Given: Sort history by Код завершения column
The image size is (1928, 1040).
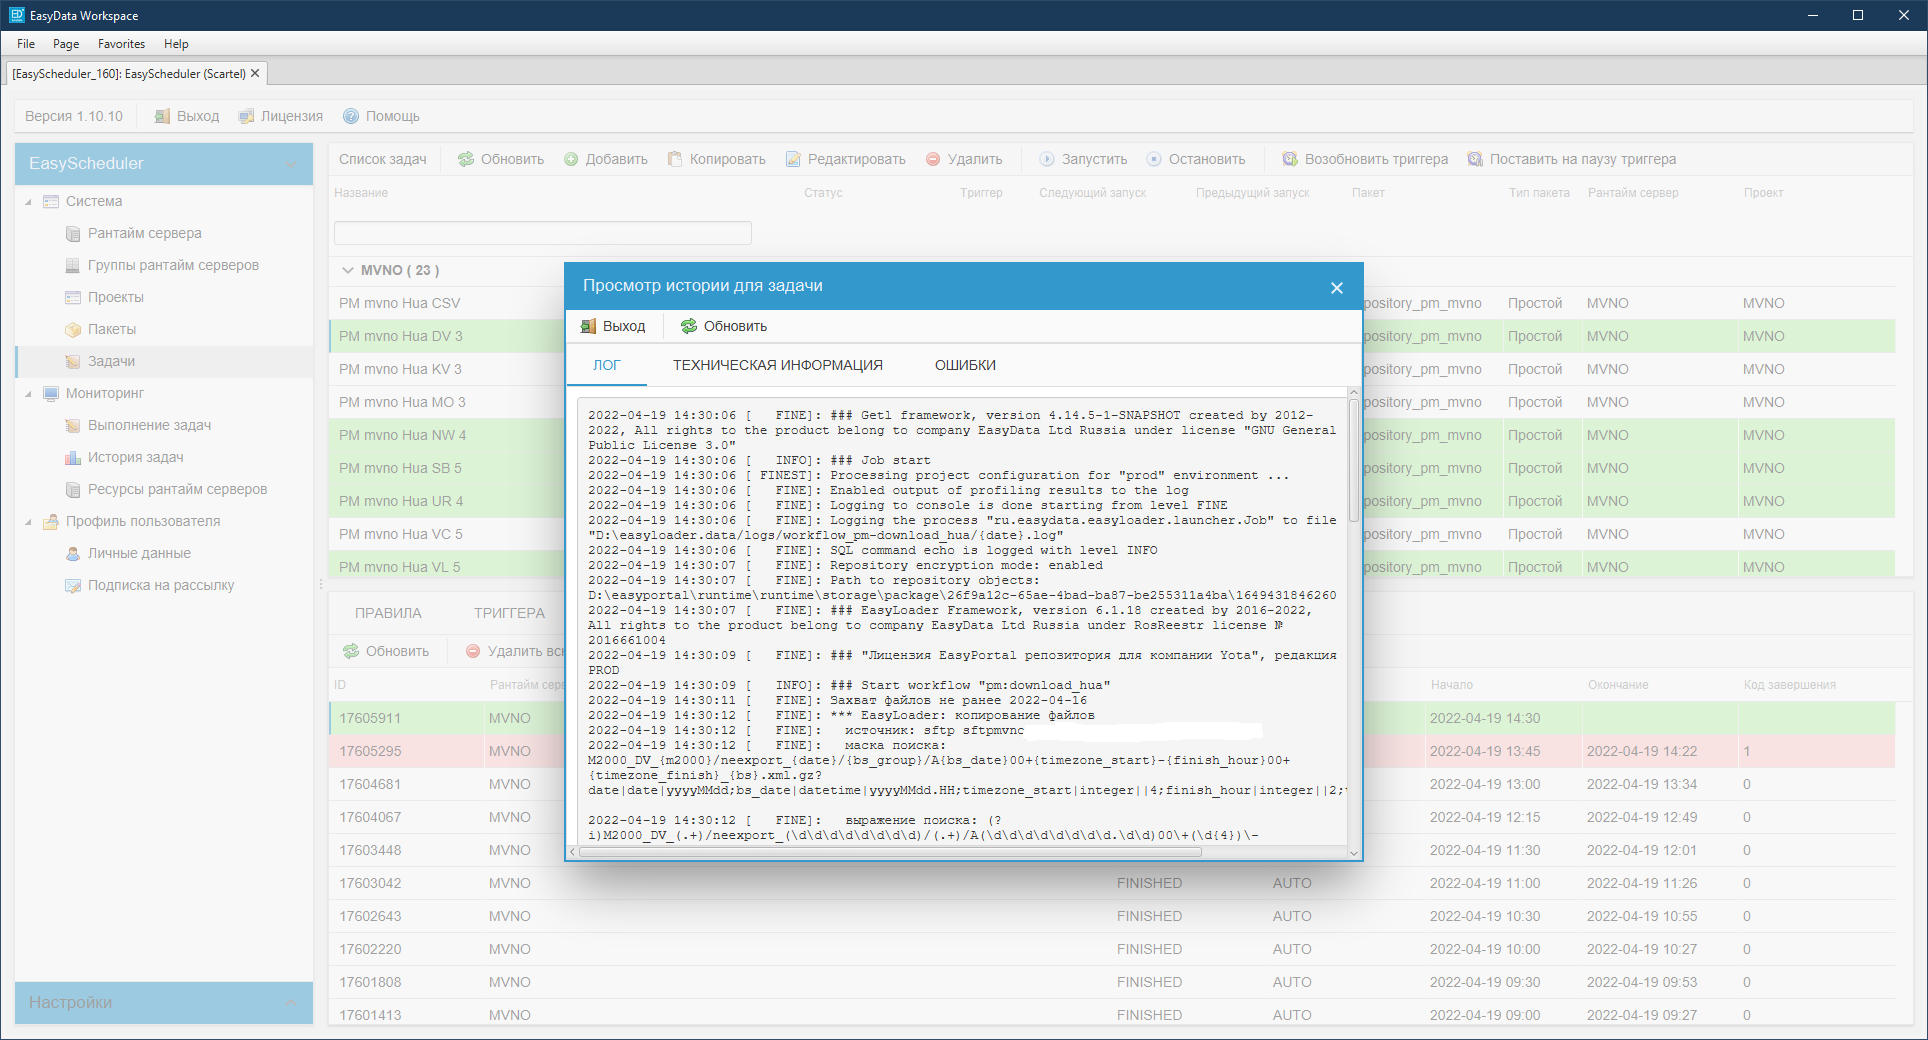Looking at the screenshot, I should tap(1790, 685).
